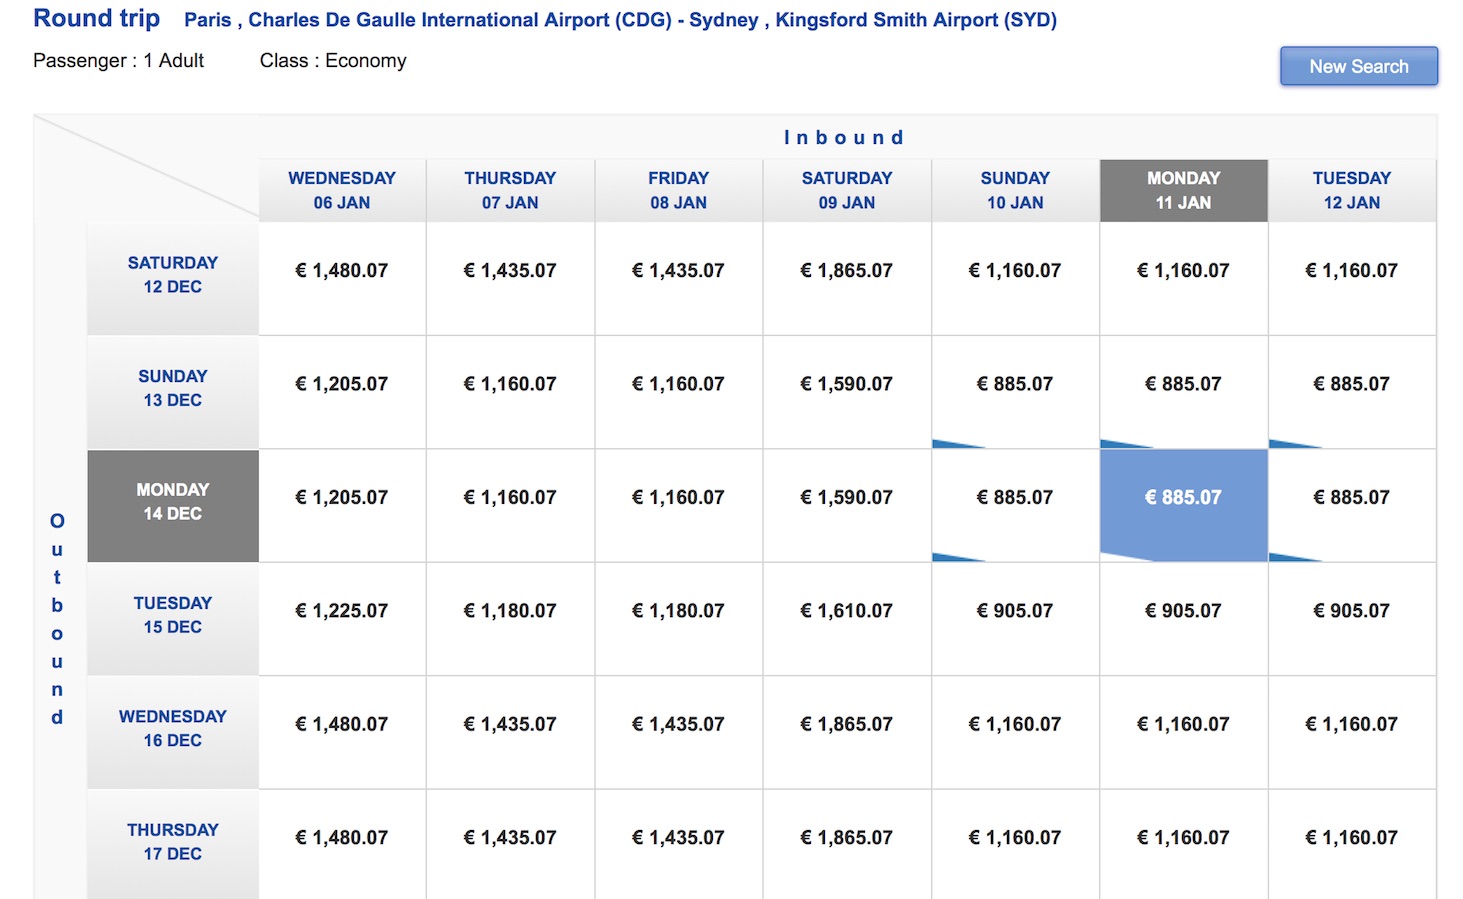The width and height of the screenshot is (1463, 899).
Task: Choose fare for 17 Dec out, 10 Jan return
Action: [x=1015, y=844]
